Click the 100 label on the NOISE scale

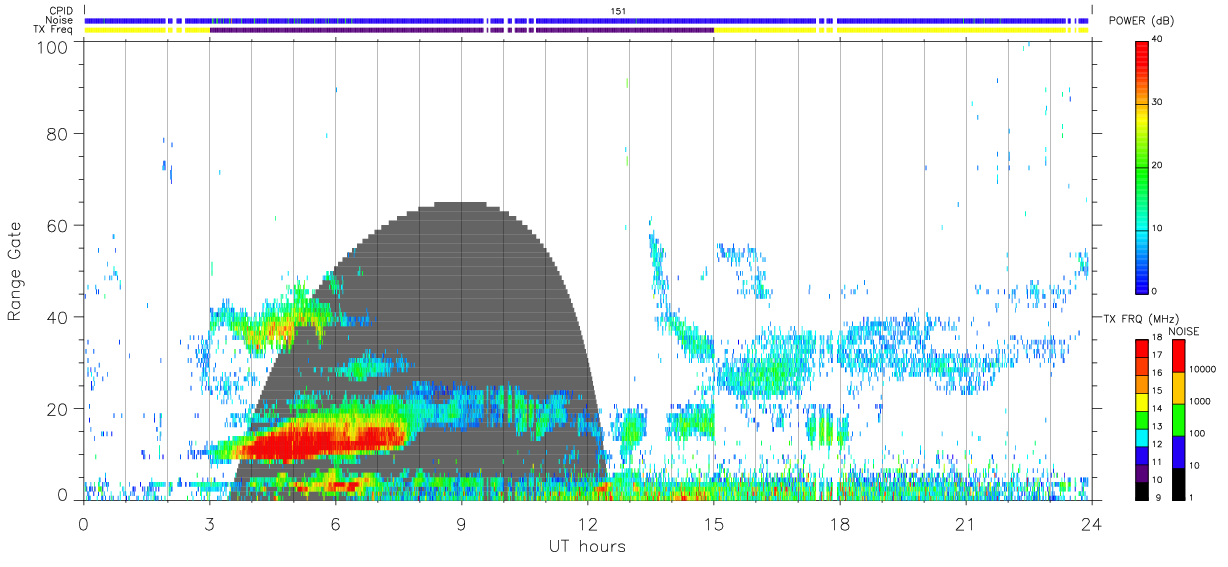click(x=1198, y=435)
